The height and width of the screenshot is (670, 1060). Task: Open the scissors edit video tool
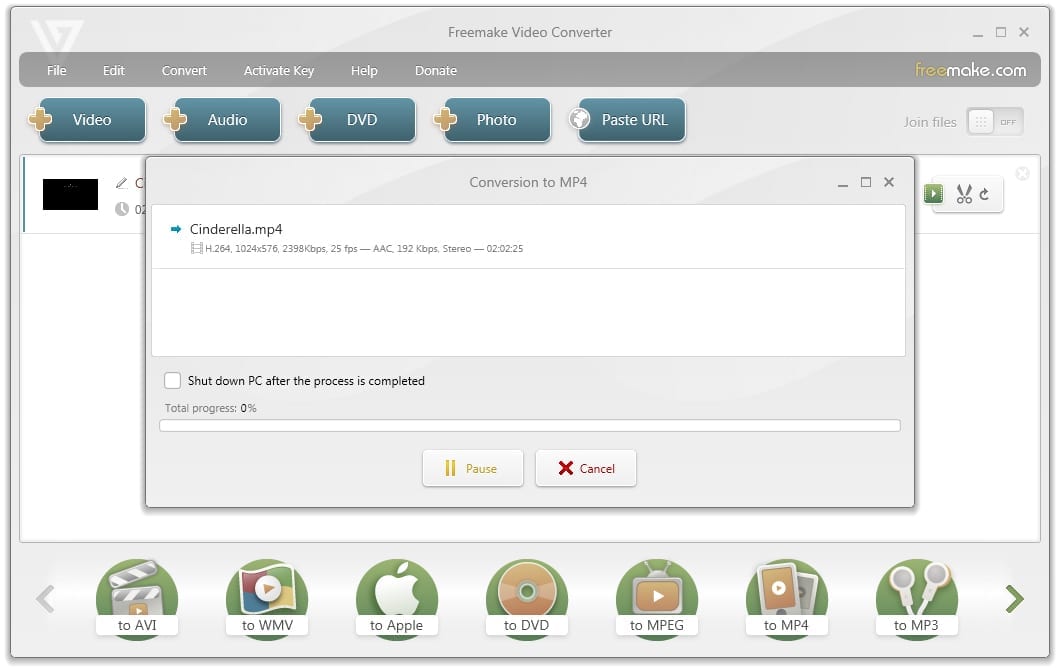[964, 194]
